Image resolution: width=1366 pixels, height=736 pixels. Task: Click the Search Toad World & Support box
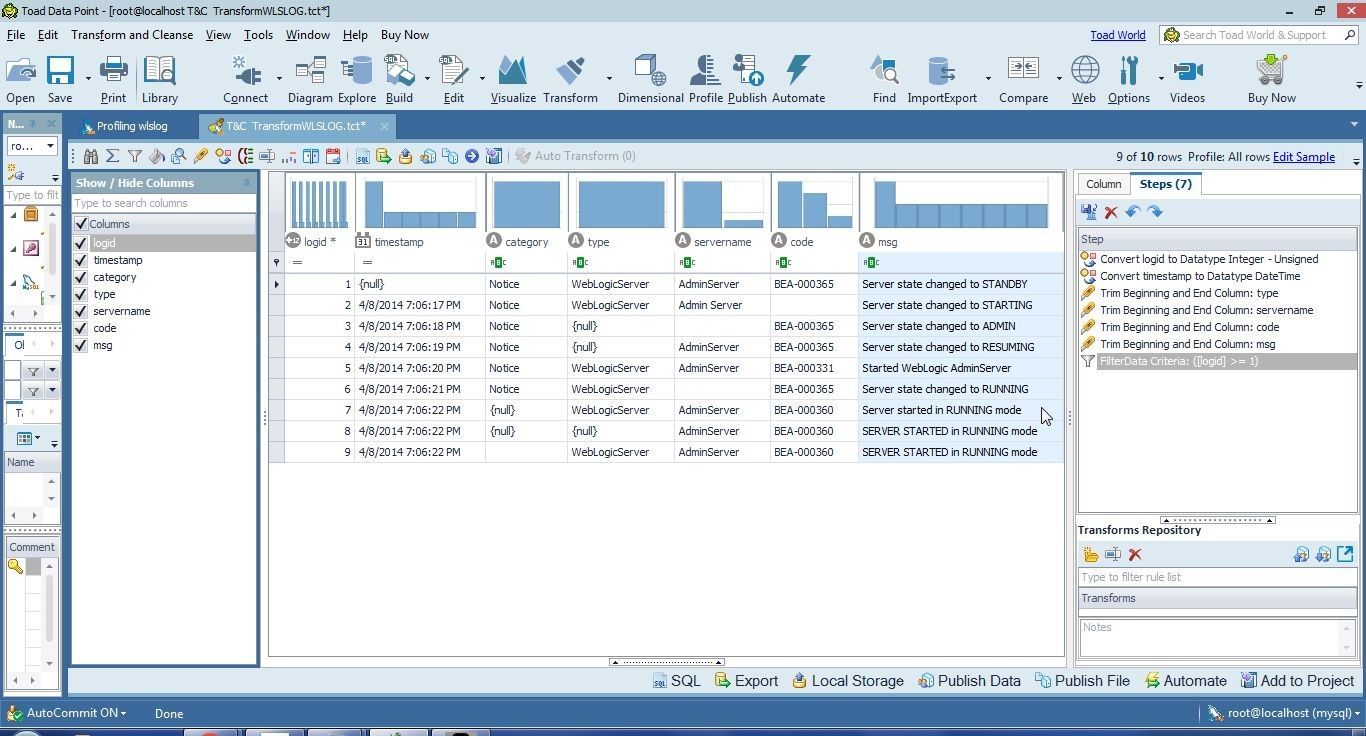[1261, 35]
